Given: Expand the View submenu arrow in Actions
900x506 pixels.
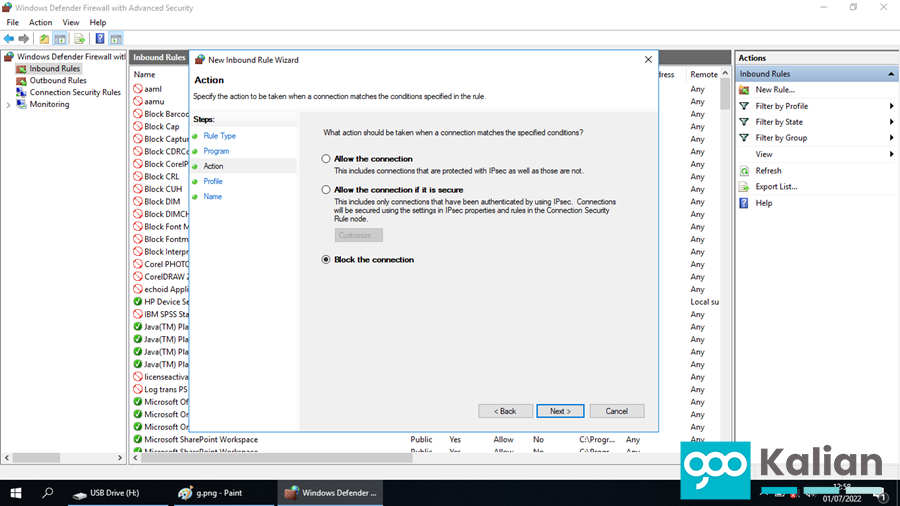Looking at the screenshot, I should coord(891,154).
